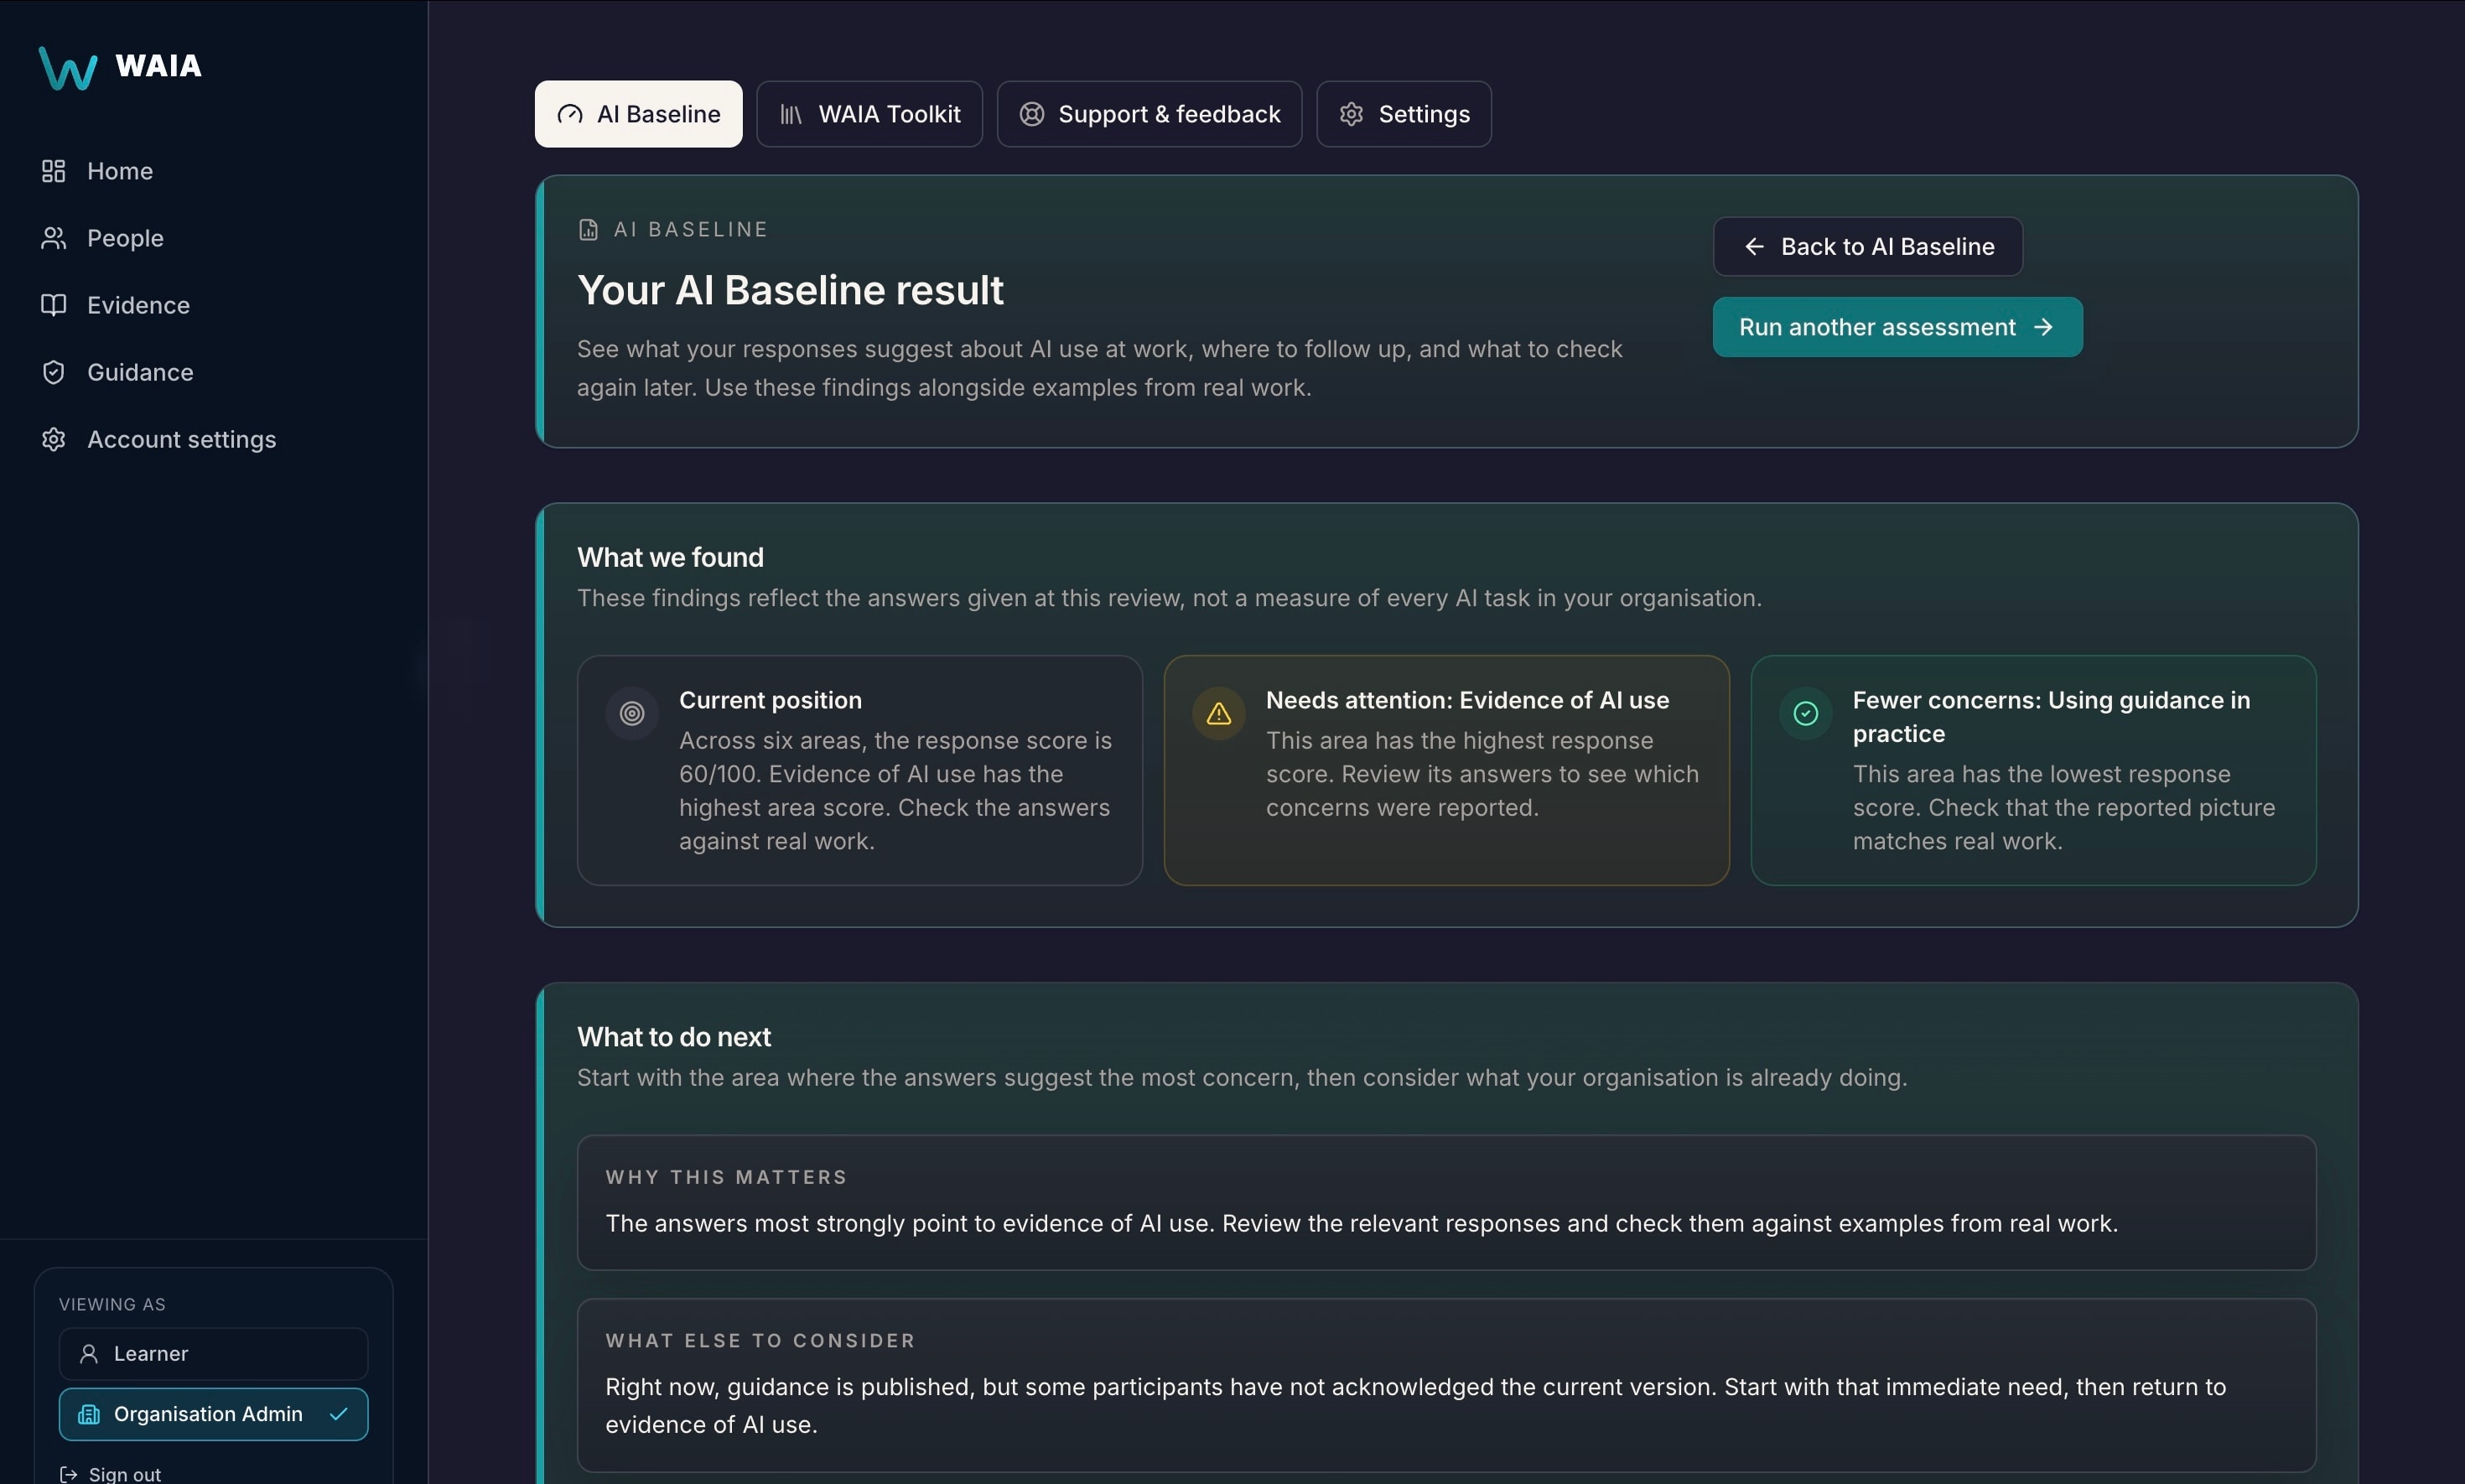Open the Settings tab
The image size is (2465, 1484).
point(1403,114)
